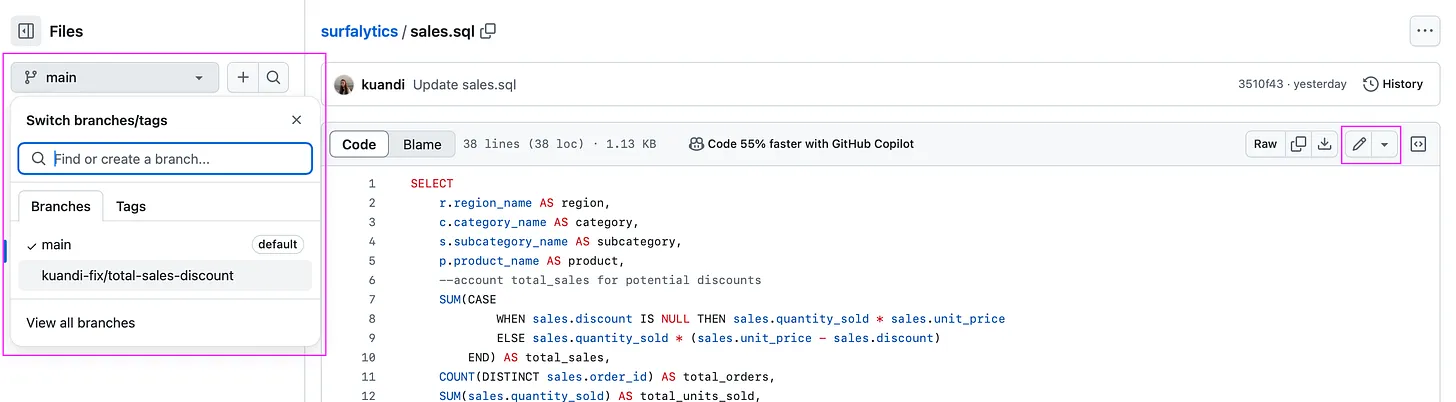Copy raw file contents icon

pos(1298,144)
